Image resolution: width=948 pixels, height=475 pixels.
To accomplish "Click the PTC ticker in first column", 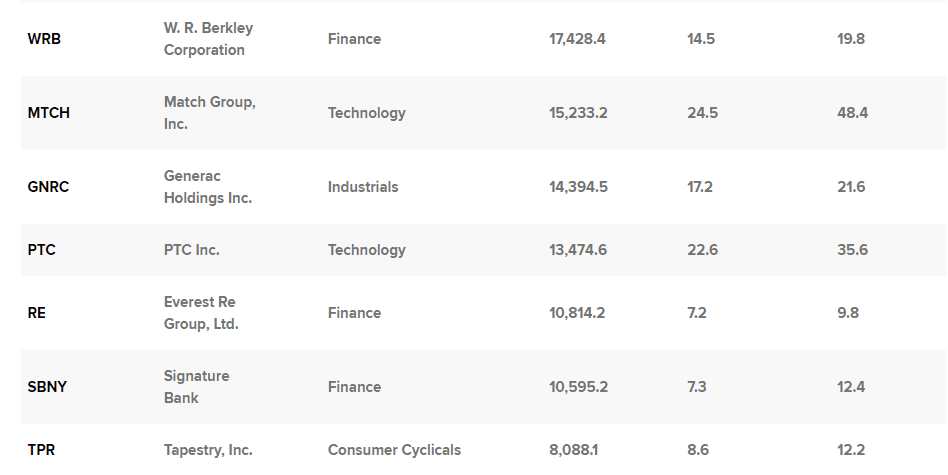I will [41, 250].
